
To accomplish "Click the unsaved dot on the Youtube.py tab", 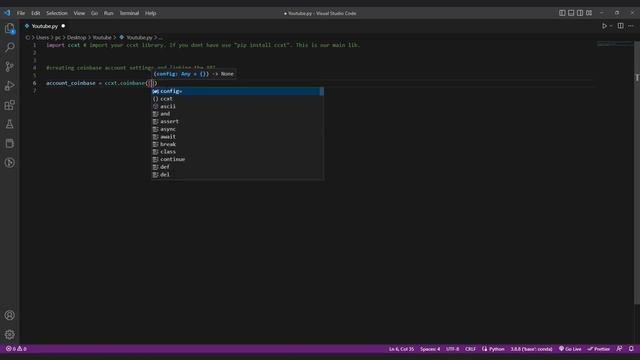I will point(63,26).
